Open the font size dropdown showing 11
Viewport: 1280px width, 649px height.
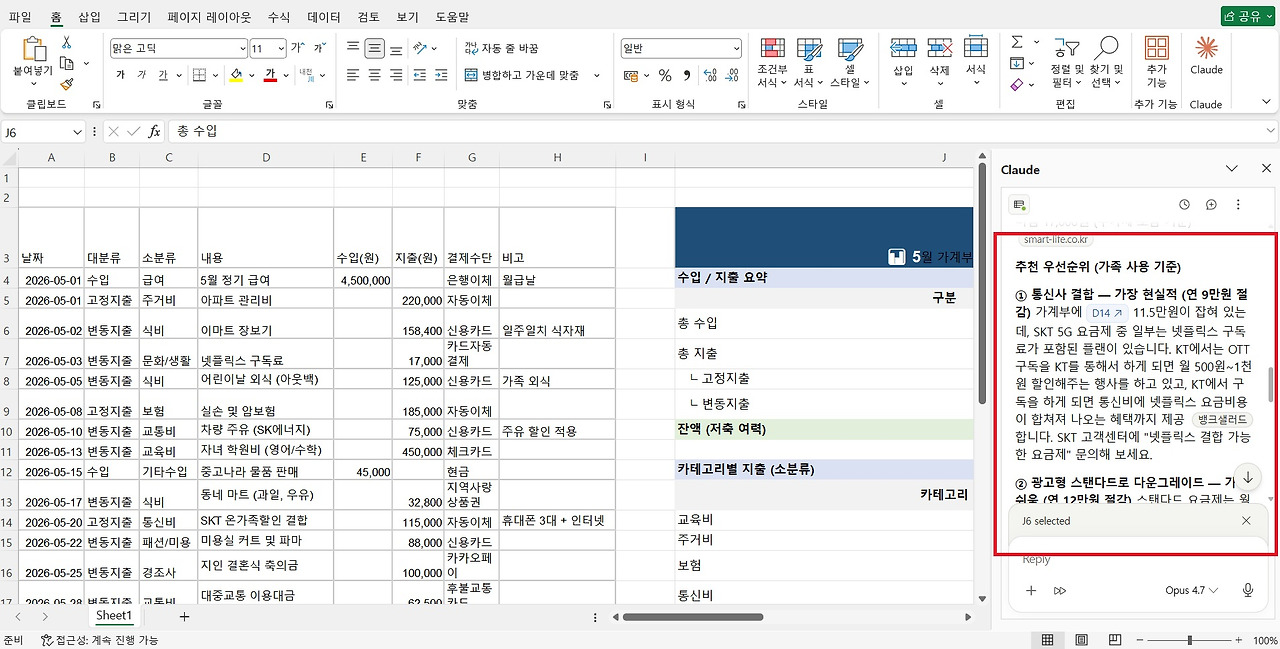click(x=281, y=48)
